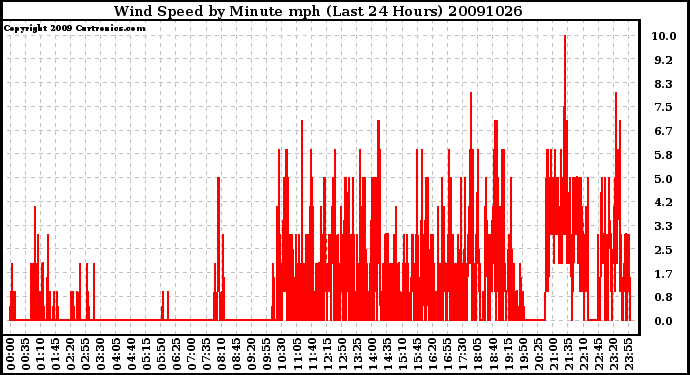
Task: Click the 01:10 time label
Action: [x=41, y=354]
